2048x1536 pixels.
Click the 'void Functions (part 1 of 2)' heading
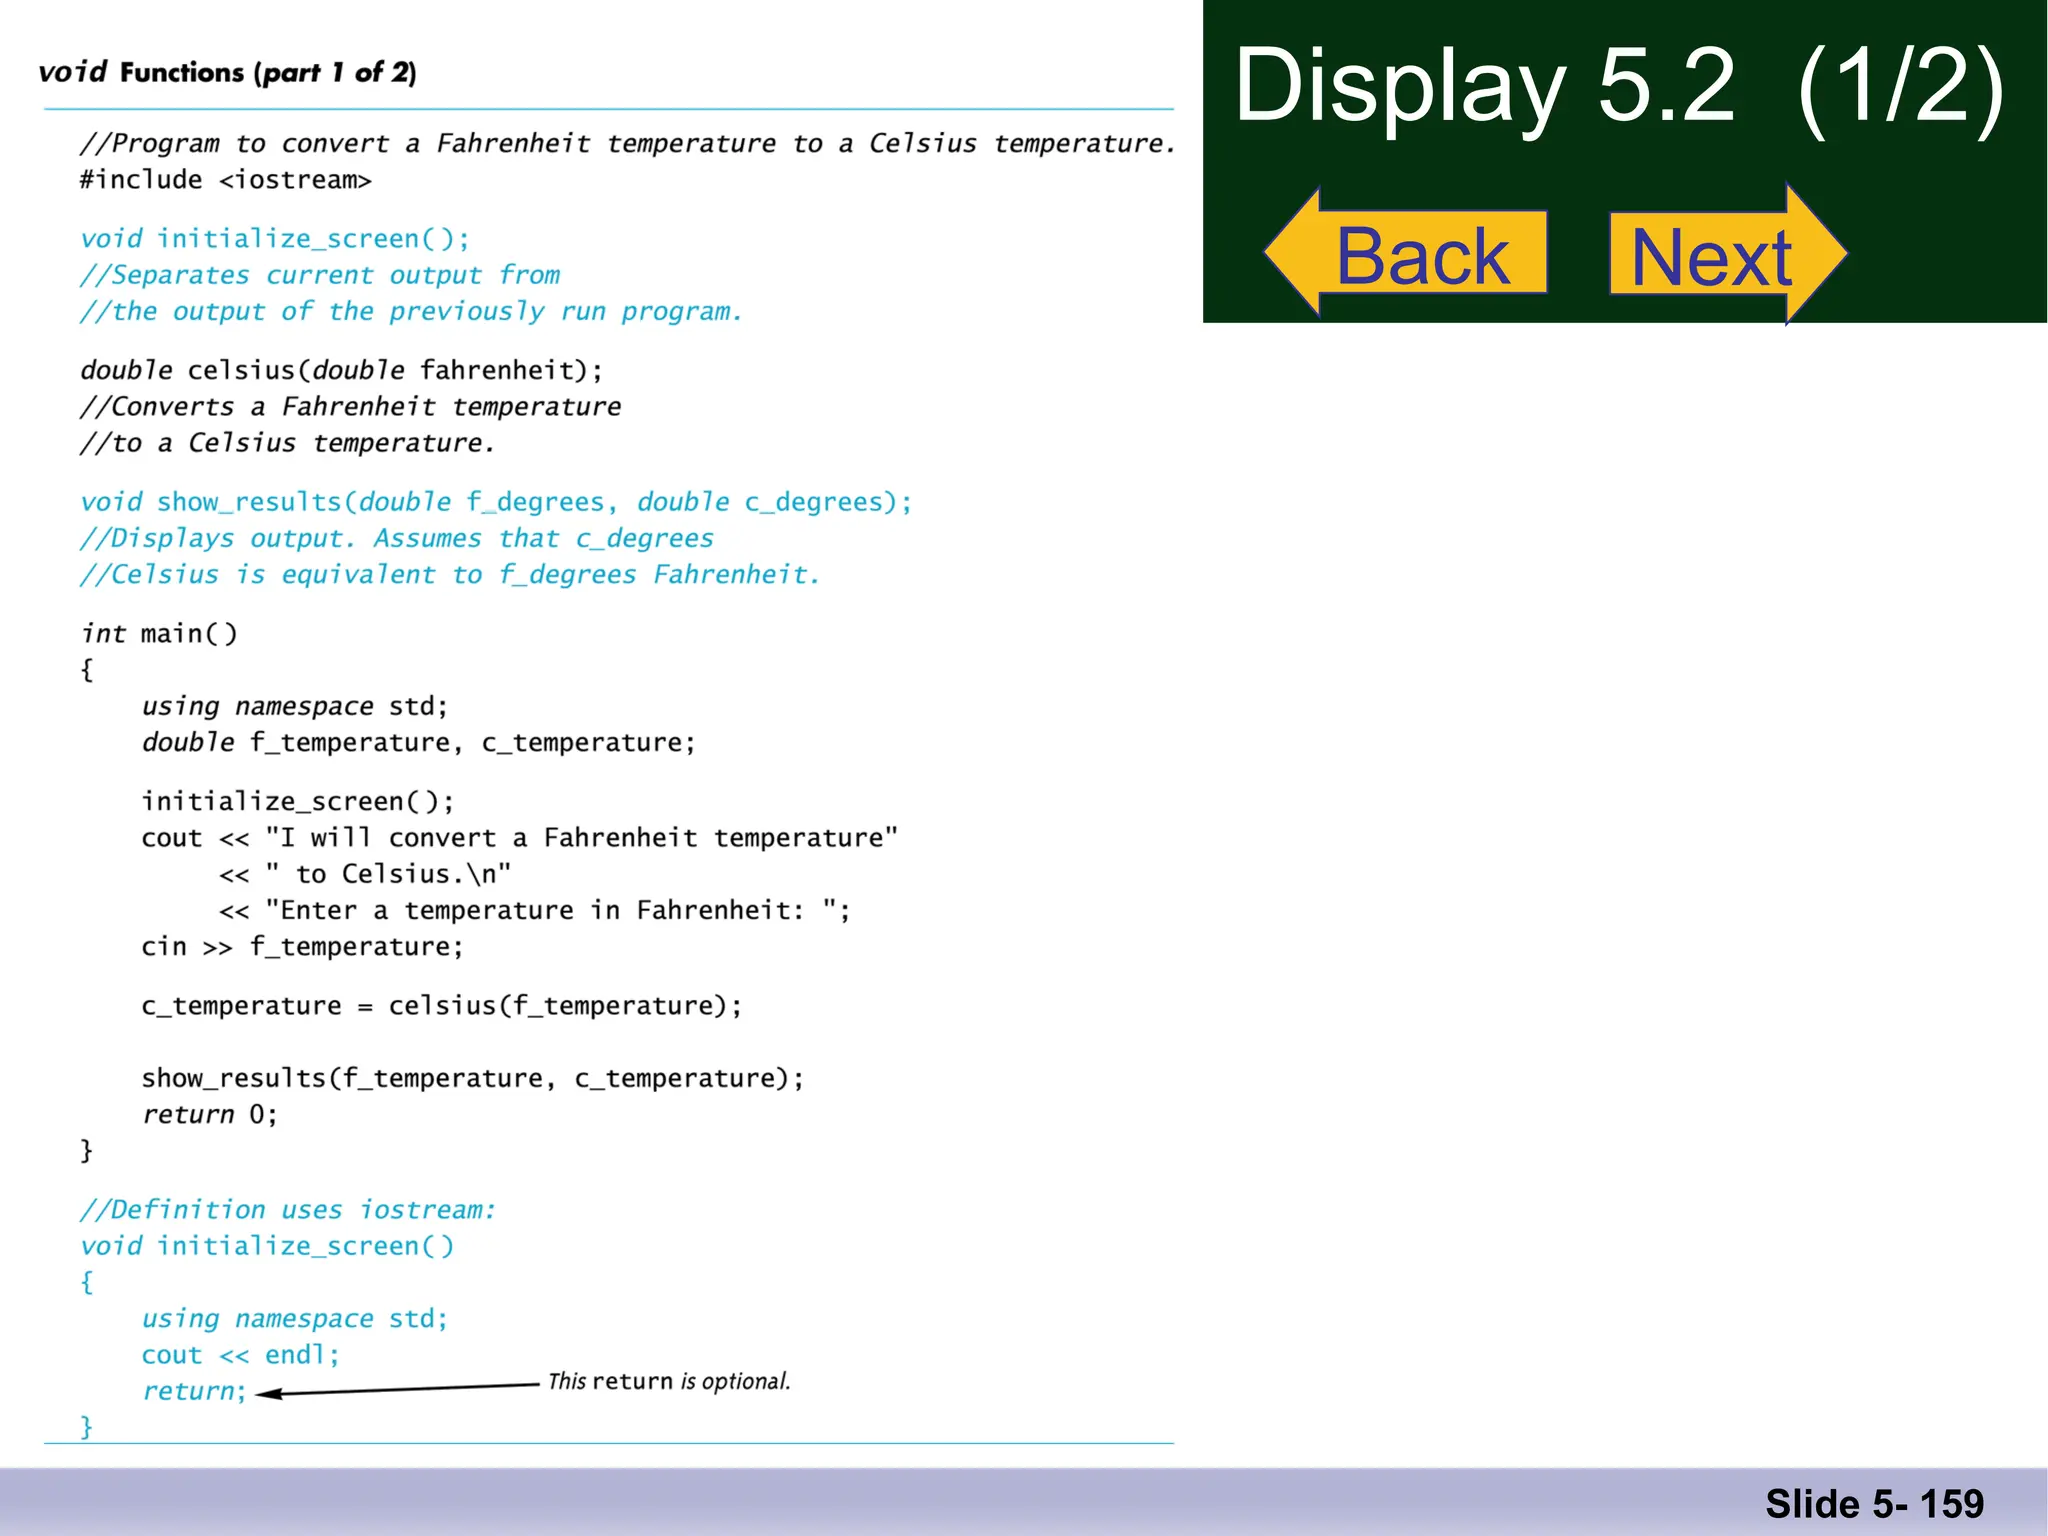[x=227, y=72]
